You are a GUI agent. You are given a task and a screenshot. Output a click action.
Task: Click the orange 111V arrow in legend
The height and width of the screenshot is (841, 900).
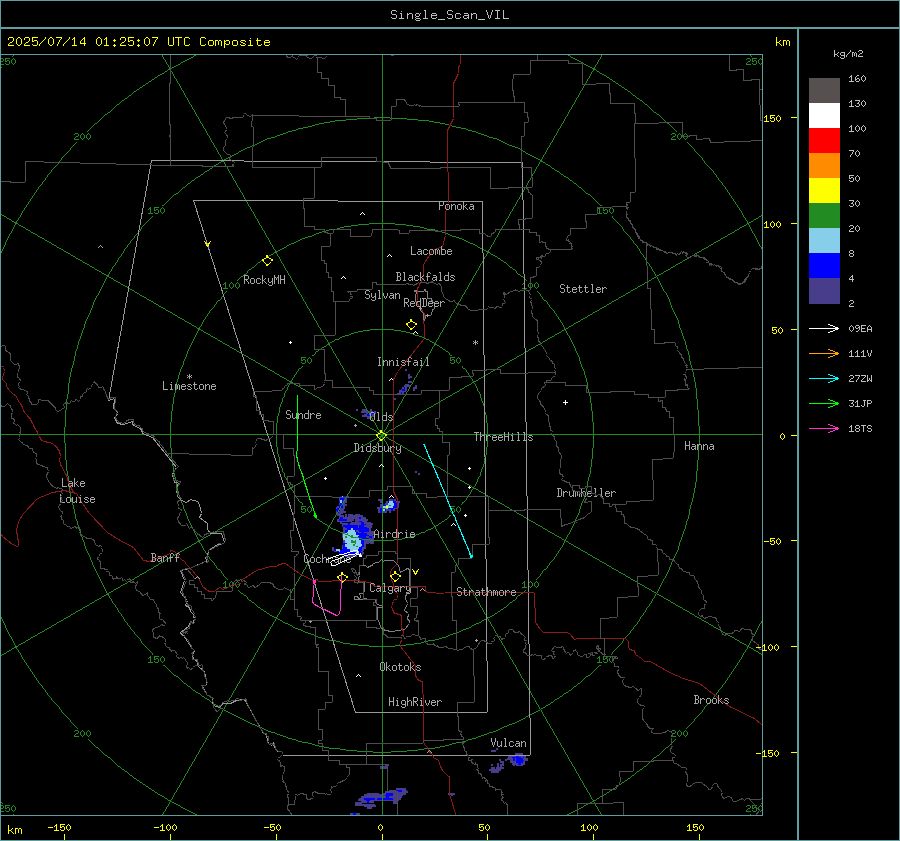824,354
